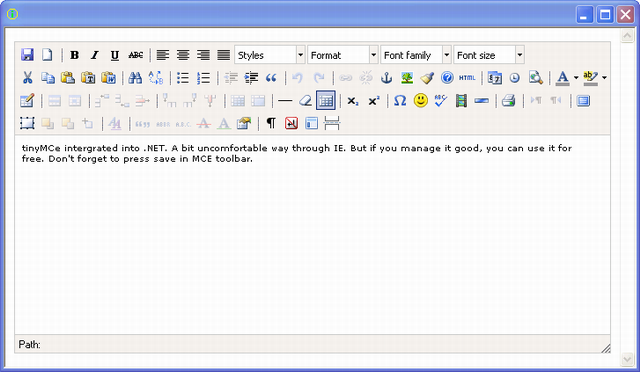Run spell checker
640x372 pixels.
coord(441,100)
